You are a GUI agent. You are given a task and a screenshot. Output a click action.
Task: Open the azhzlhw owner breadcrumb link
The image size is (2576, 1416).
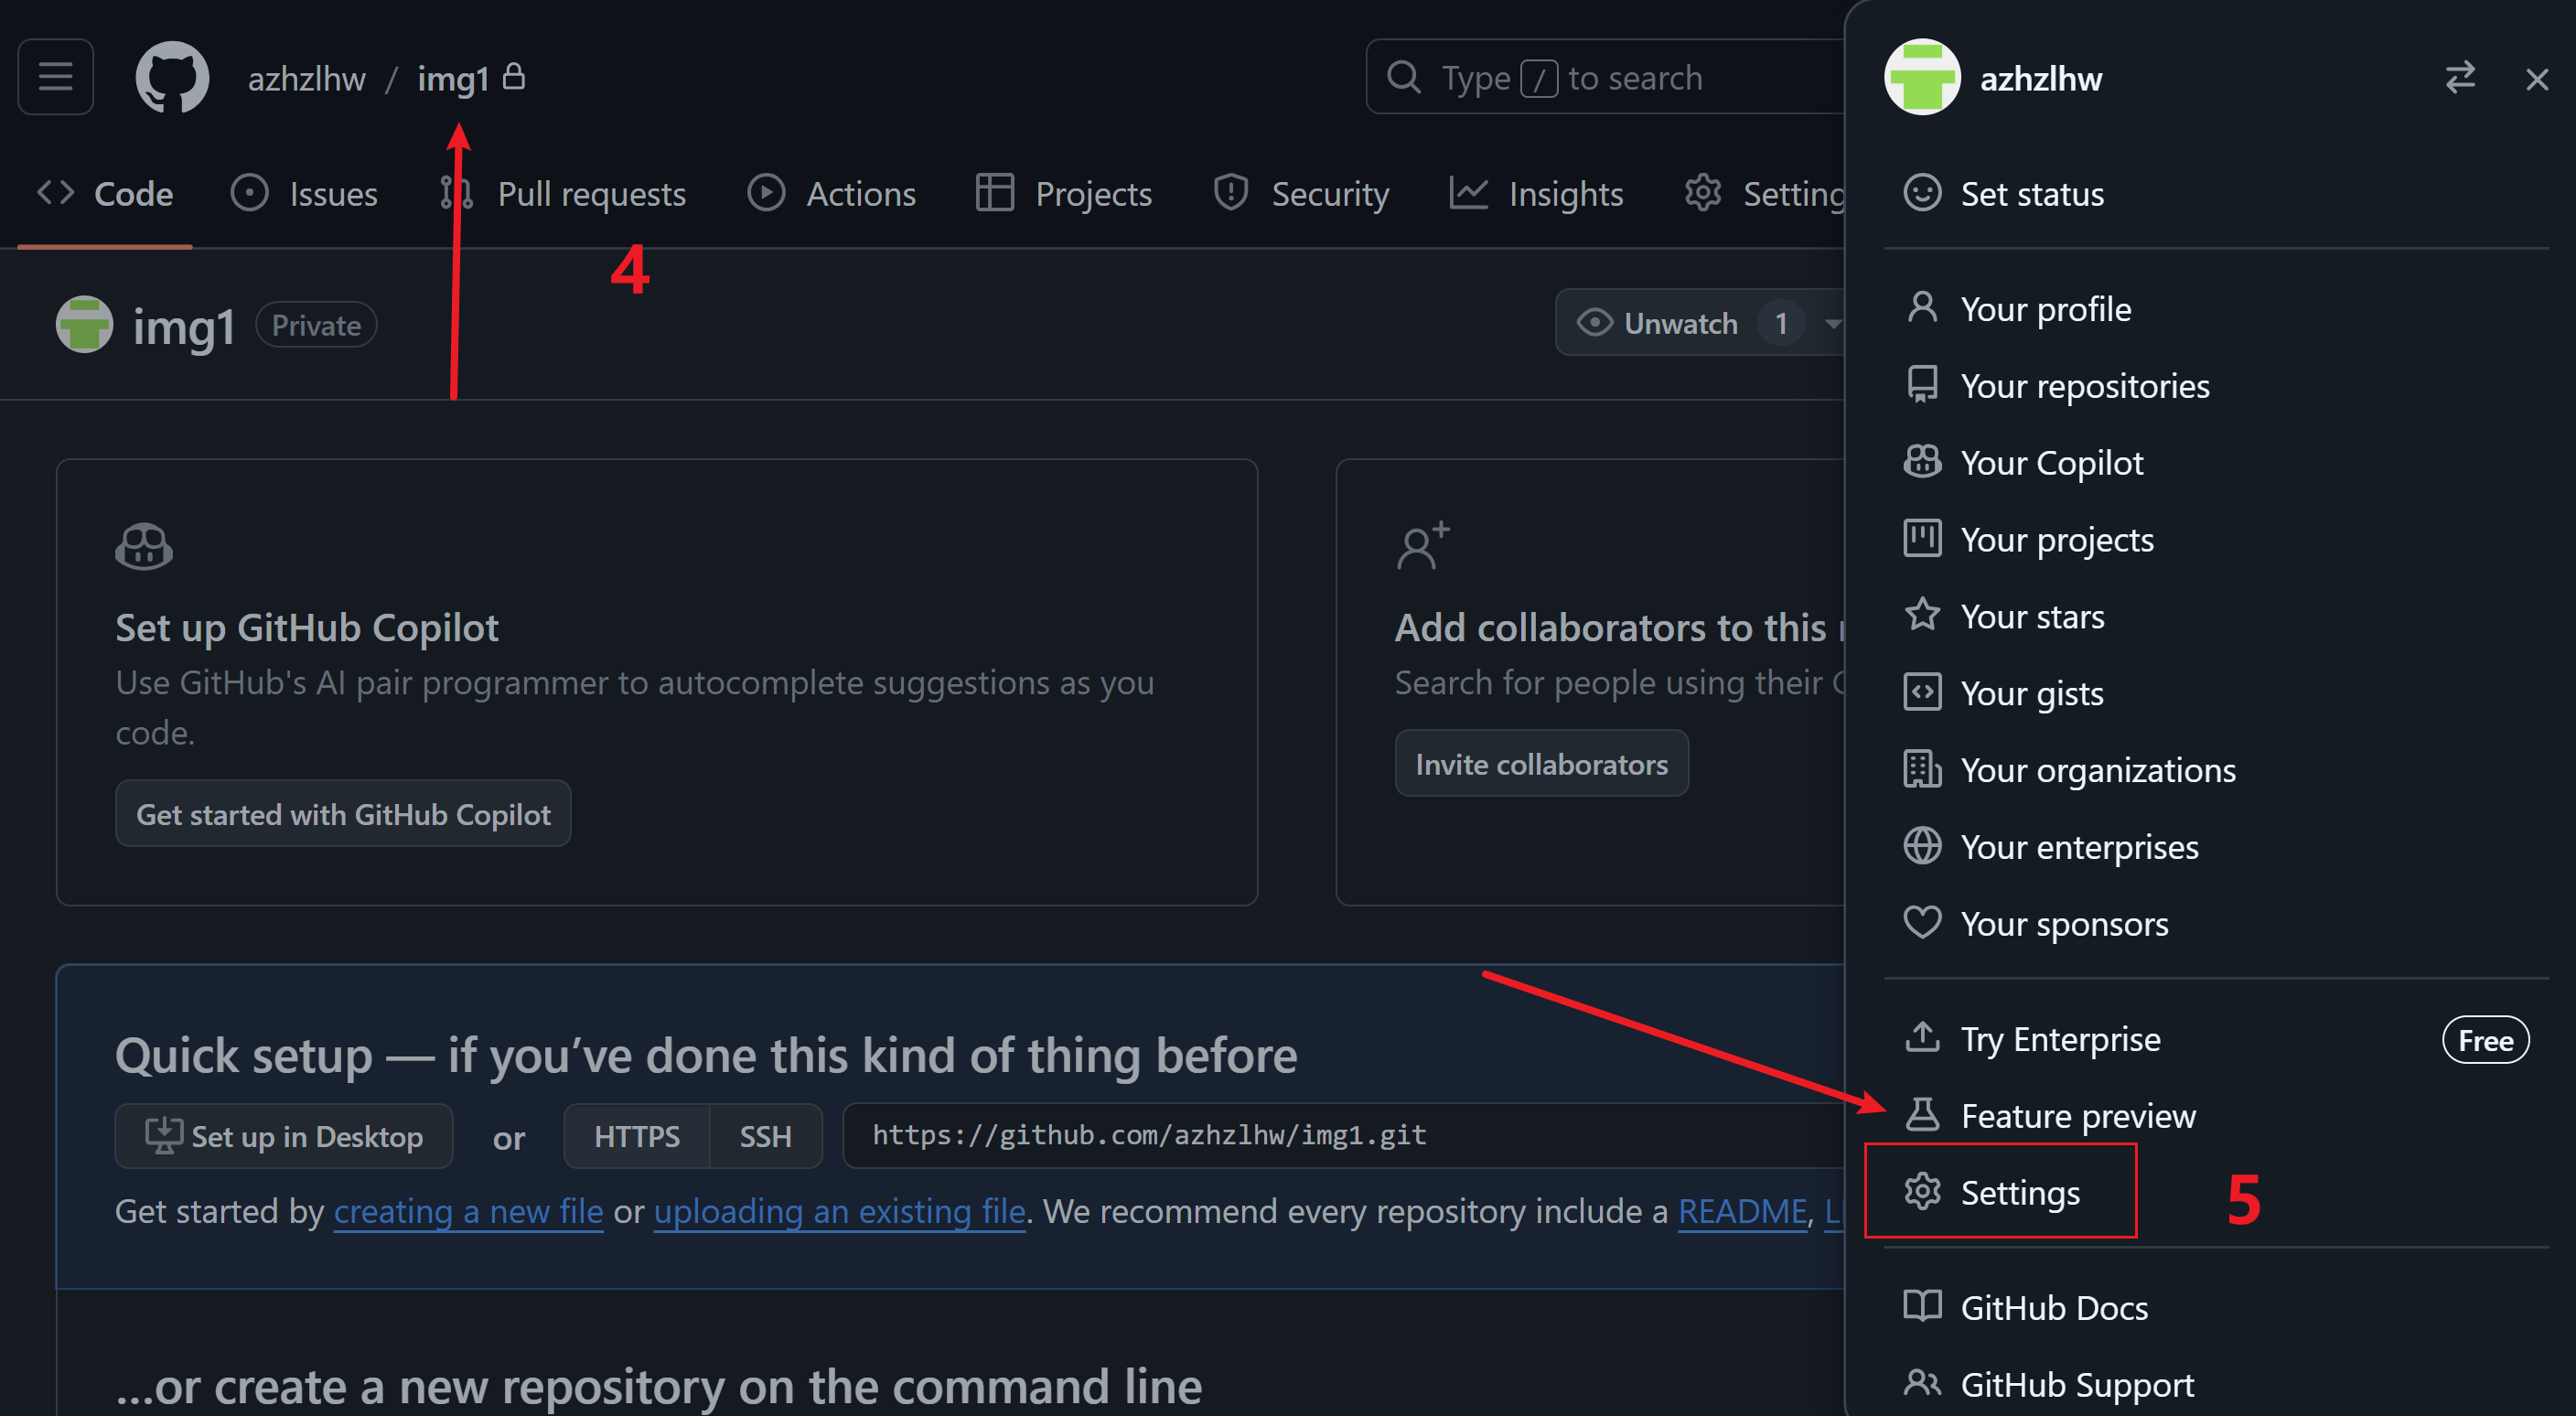point(307,78)
